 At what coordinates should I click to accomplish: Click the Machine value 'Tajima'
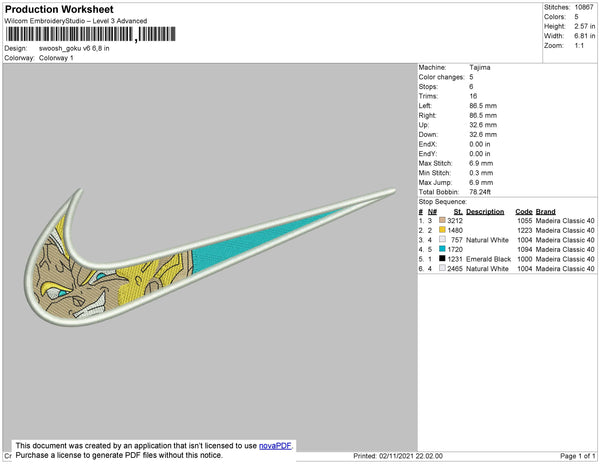coord(480,67)
